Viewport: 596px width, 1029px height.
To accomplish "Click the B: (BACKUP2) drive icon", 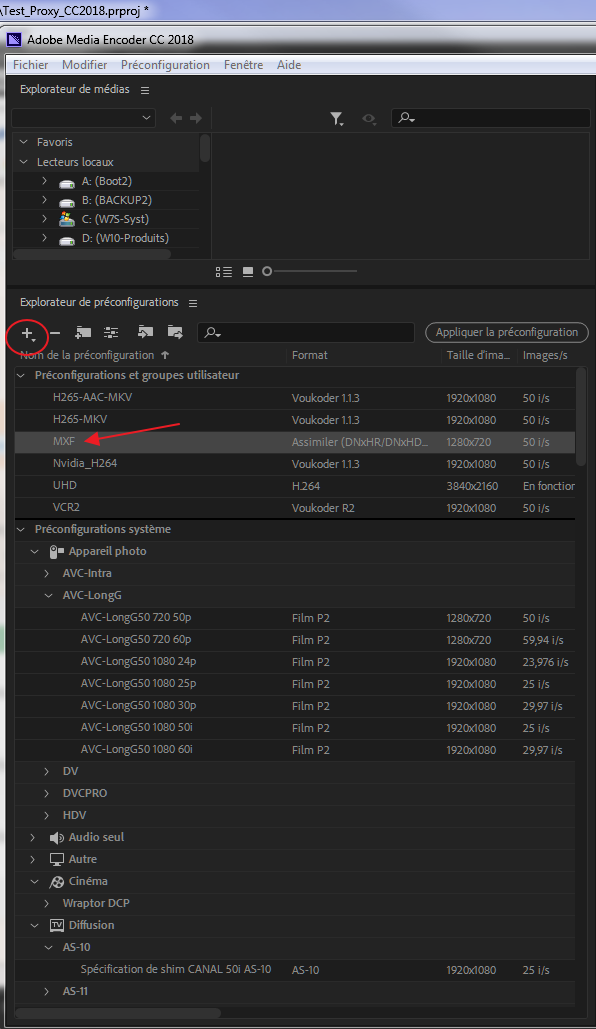I will pyautogui.click(x=67, y=201).
